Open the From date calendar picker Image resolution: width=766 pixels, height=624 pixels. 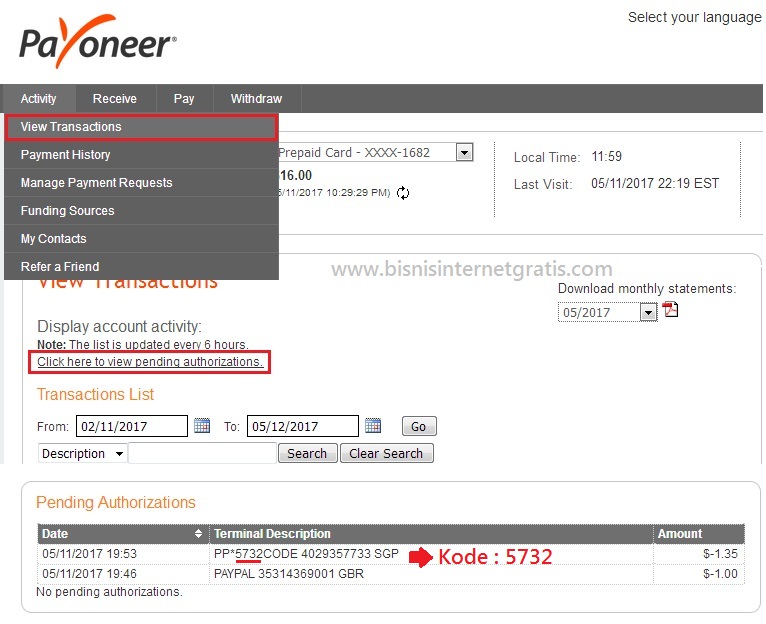click(202, 426)
